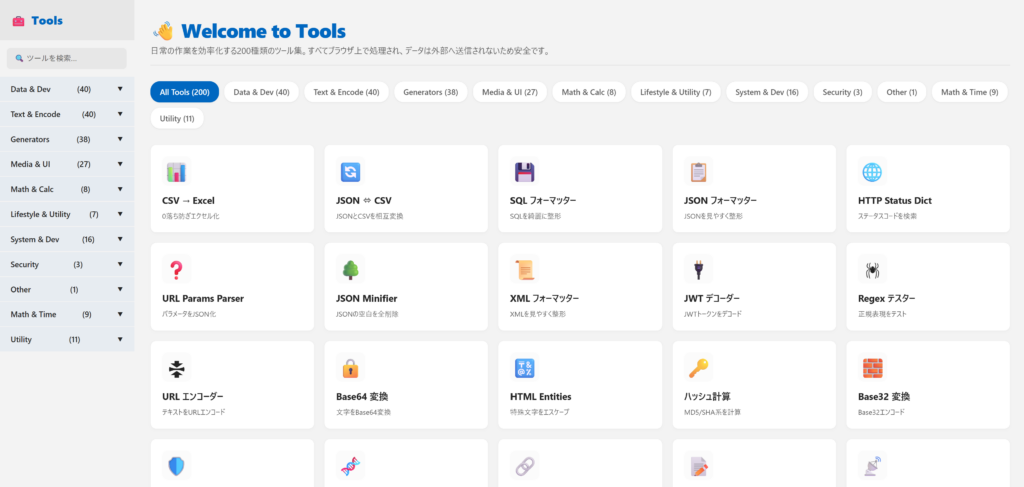
Task: Click the JSON Minifier tree icon
Action: pyautogui.click(x=351, y=270)
